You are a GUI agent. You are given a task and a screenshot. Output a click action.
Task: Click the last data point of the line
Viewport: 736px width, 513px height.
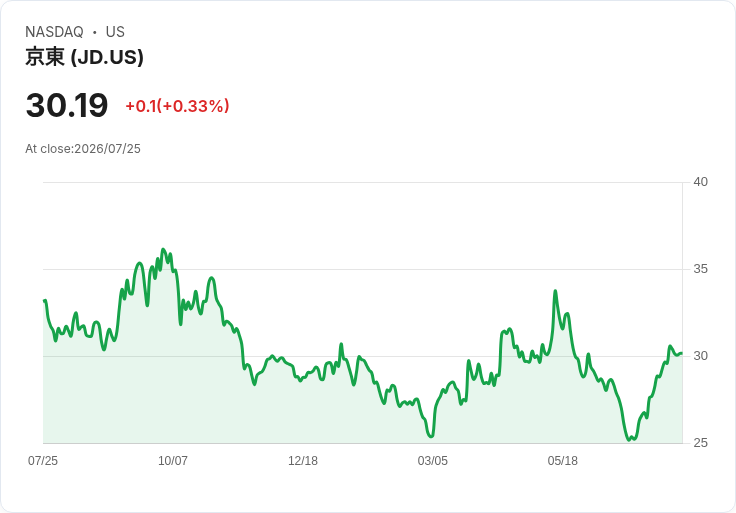click(682, 353)
